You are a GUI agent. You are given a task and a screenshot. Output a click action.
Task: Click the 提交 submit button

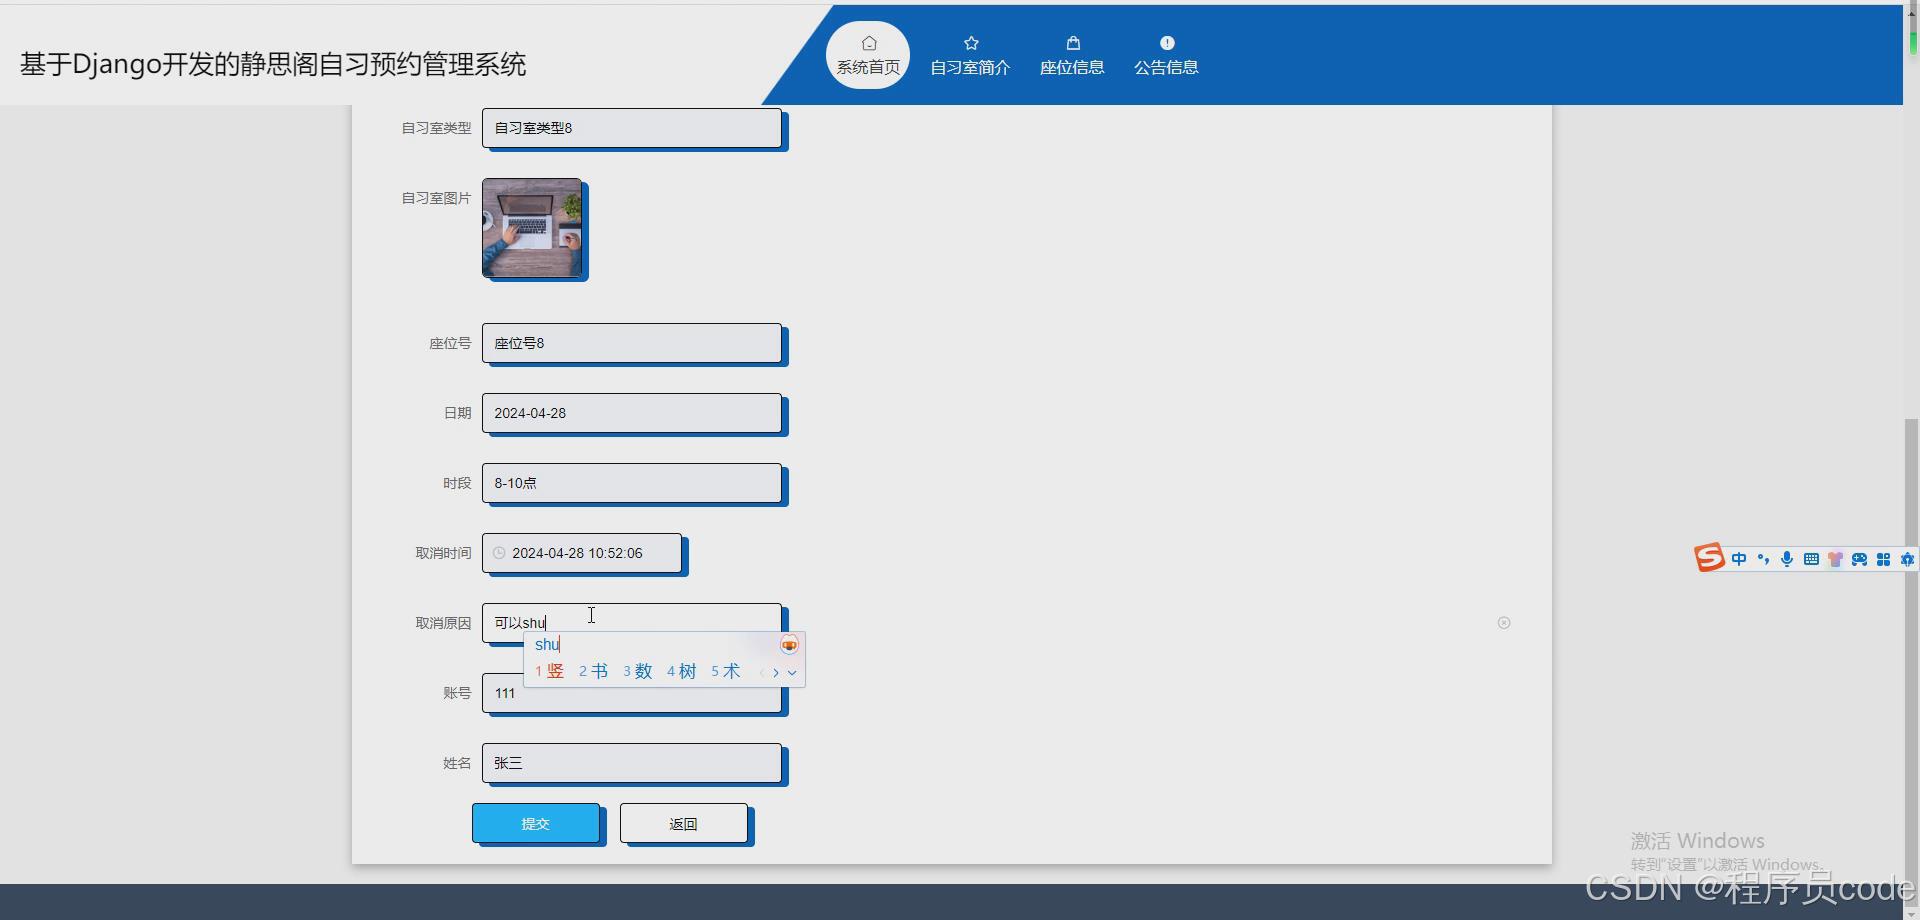536,823
